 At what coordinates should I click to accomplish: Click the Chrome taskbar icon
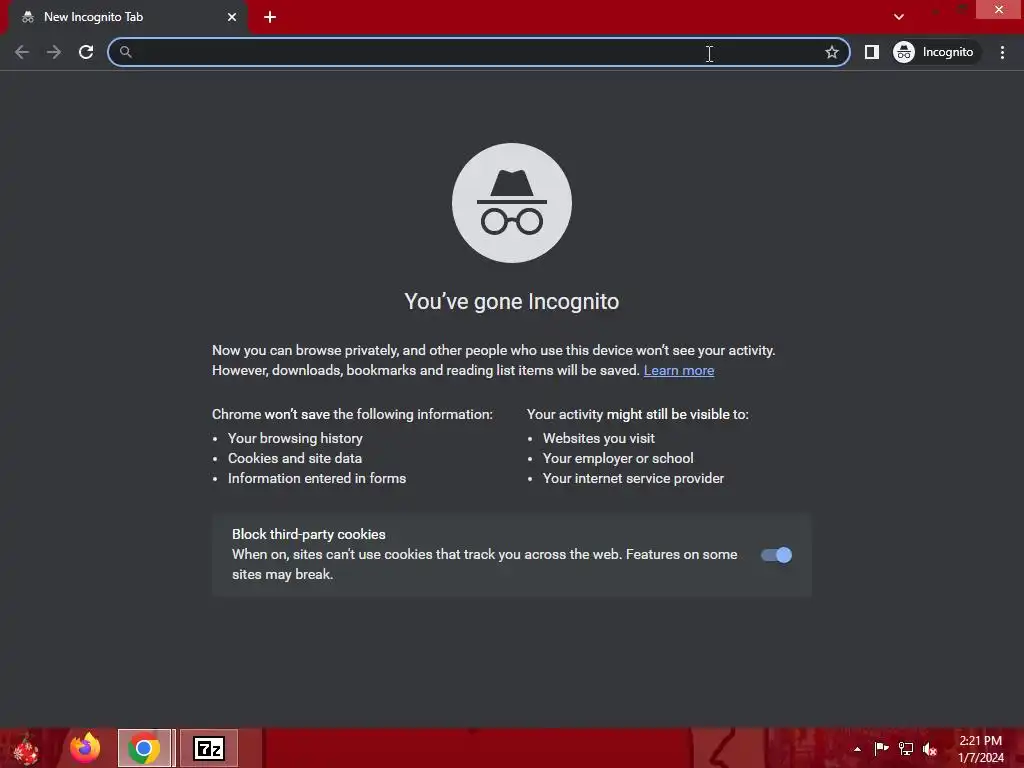(144, 748)
